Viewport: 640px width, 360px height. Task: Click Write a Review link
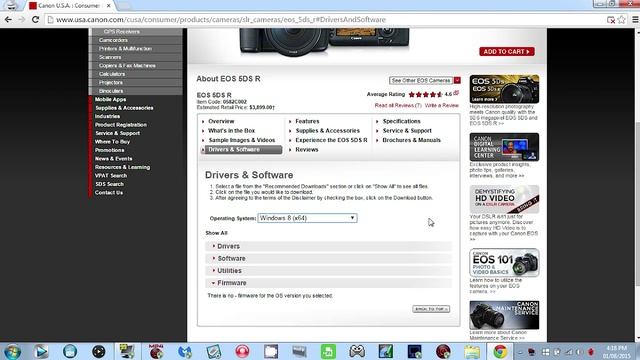(442, 105)
